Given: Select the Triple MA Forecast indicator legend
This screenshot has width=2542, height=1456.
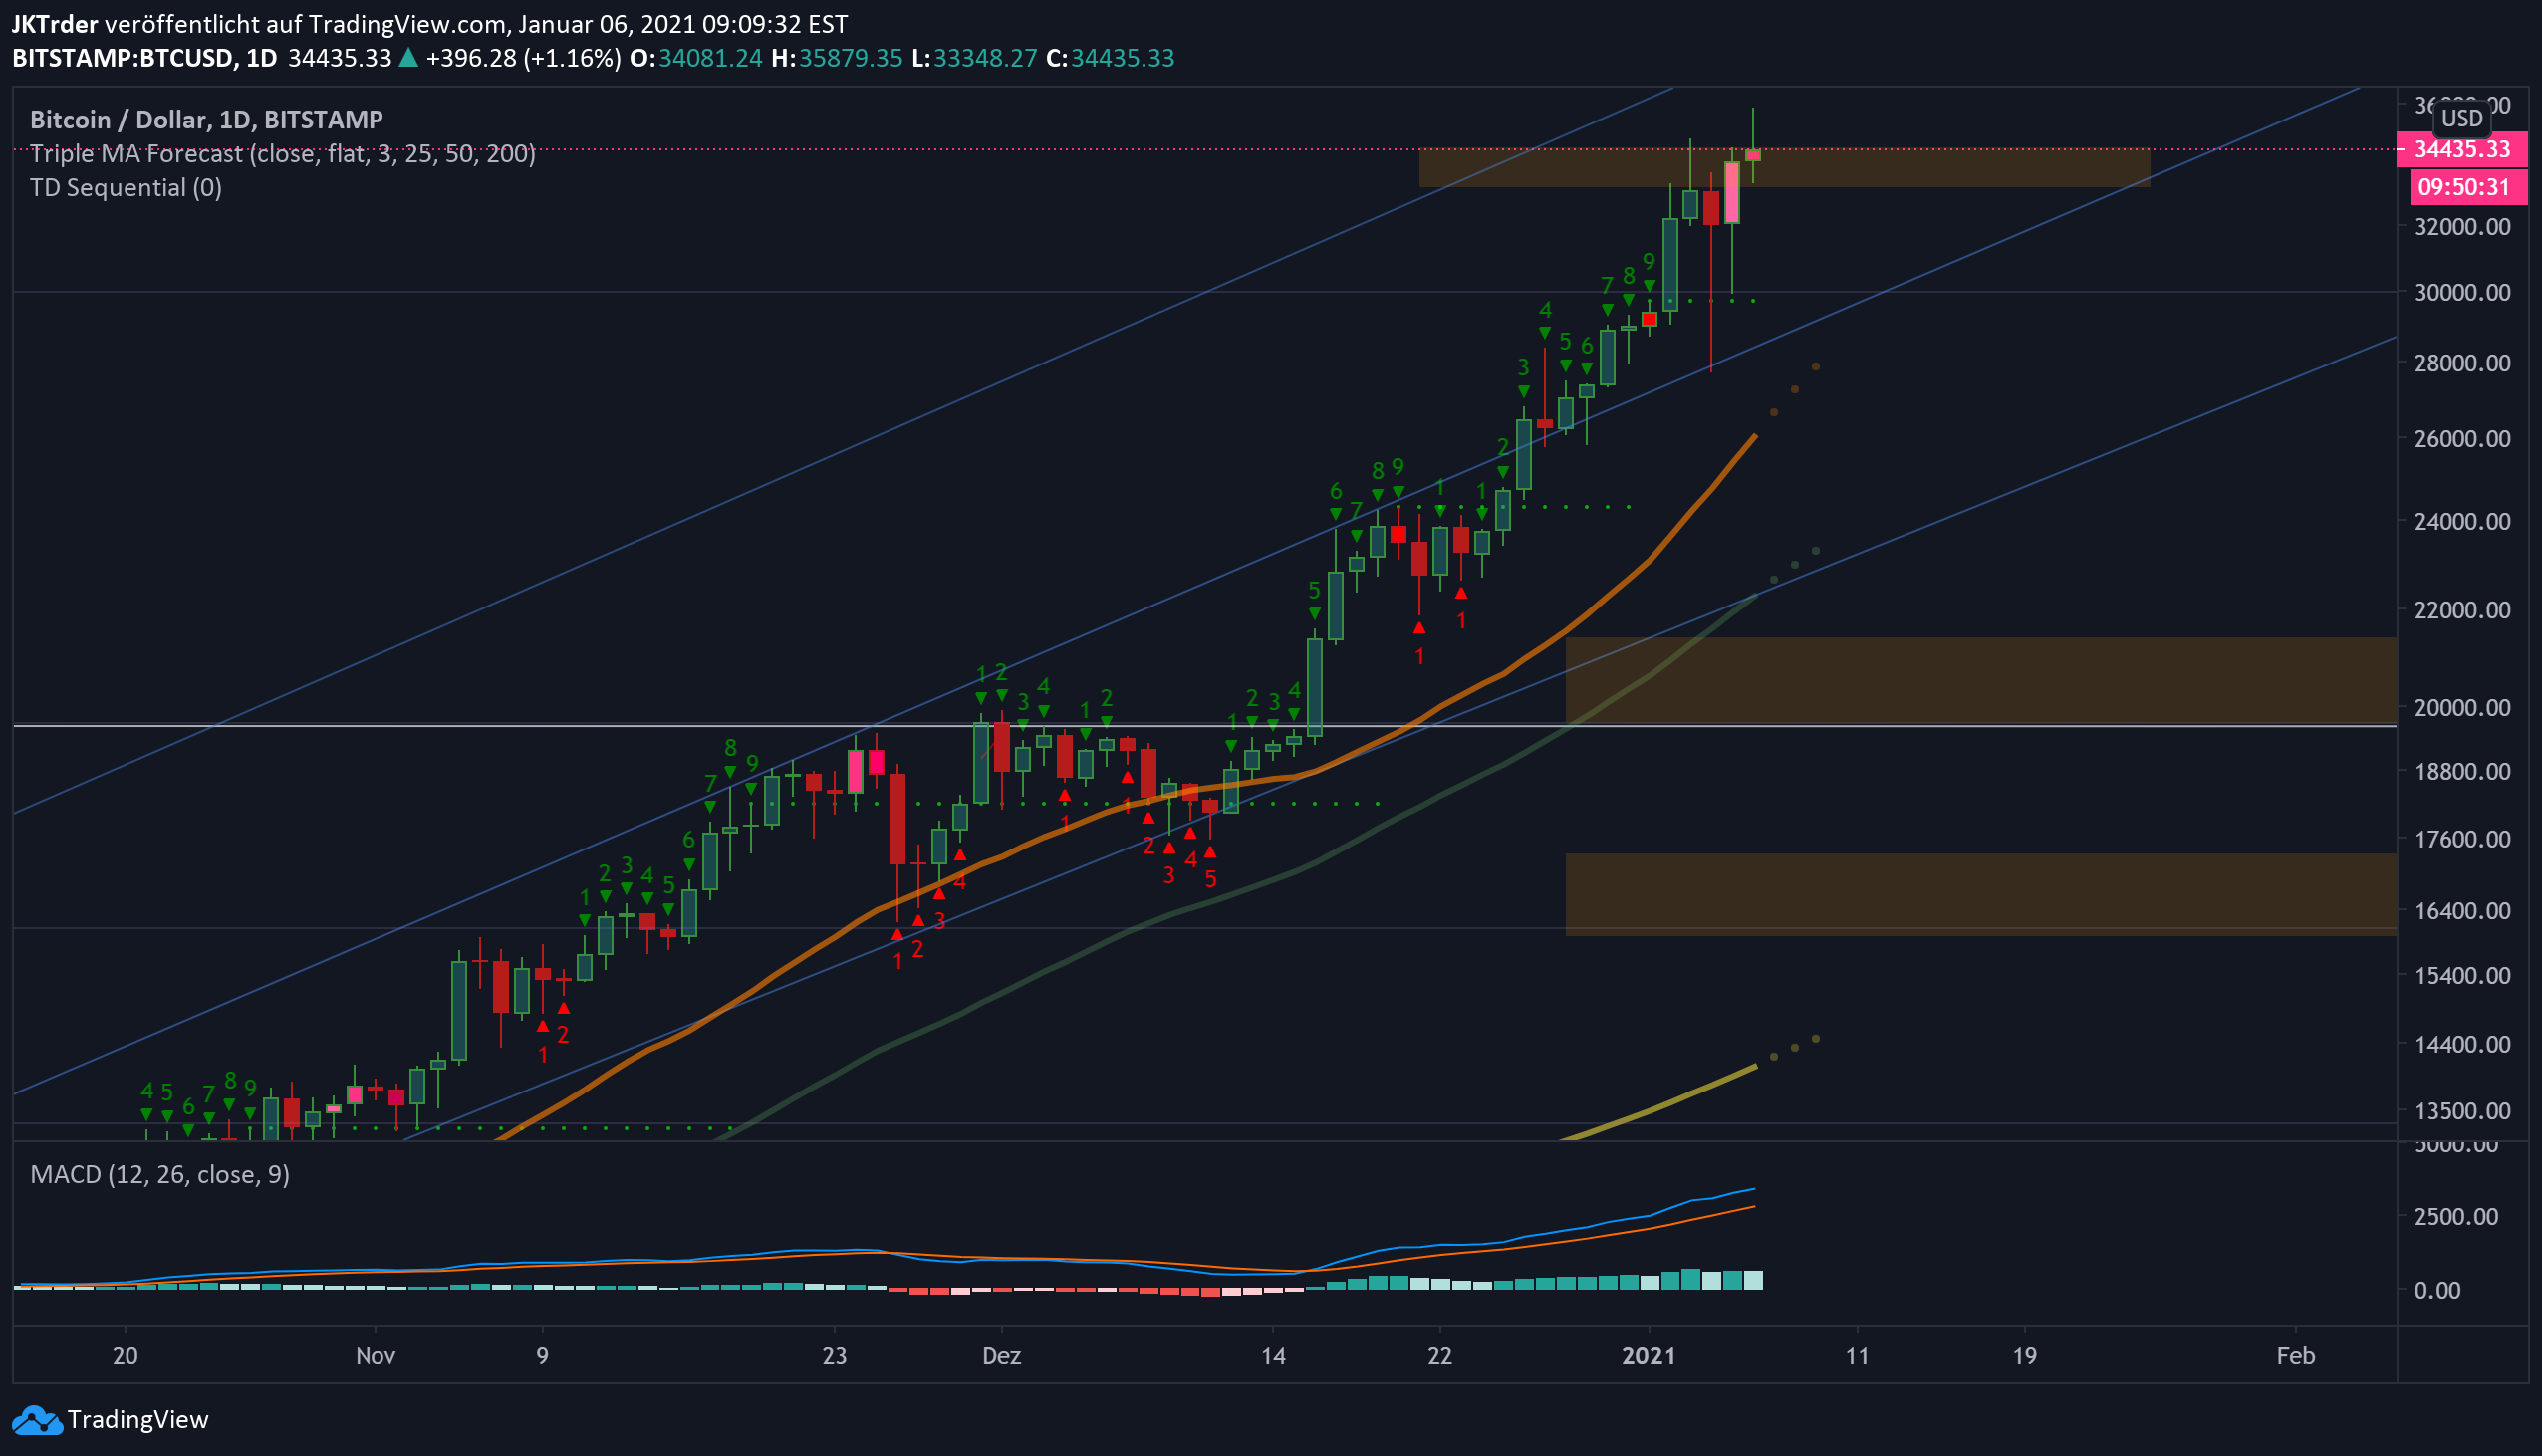Looking at the screenshot, I should (283, 154).
